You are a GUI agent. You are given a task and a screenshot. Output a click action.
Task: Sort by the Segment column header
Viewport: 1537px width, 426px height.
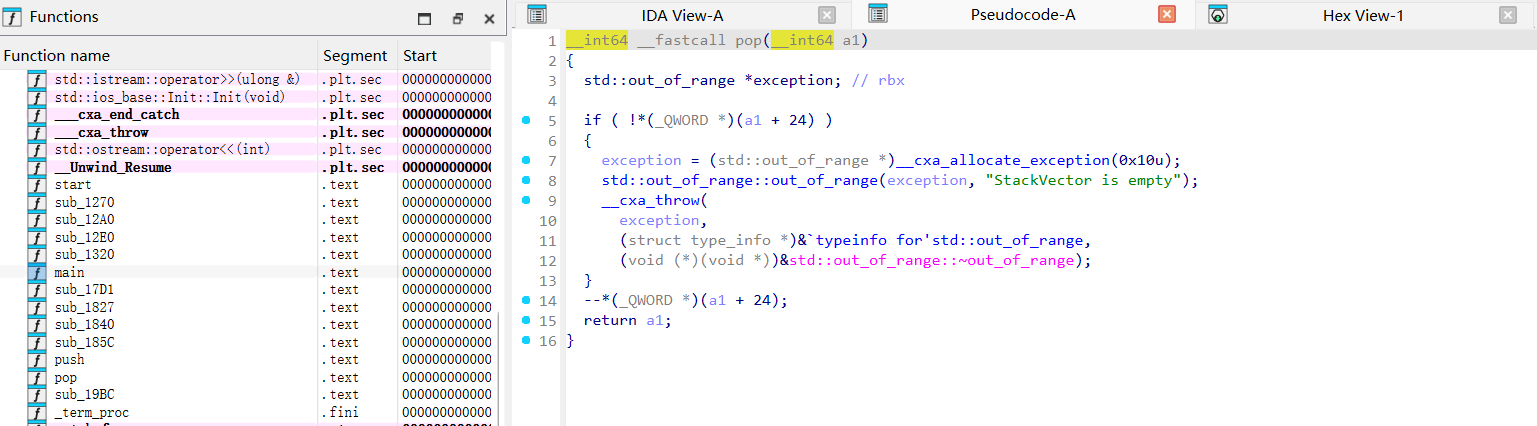pos(358,55)
